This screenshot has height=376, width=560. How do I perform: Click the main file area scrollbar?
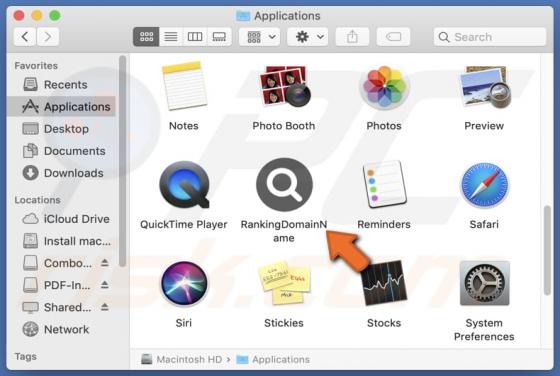pyautogui.click(x=547, y=250)
